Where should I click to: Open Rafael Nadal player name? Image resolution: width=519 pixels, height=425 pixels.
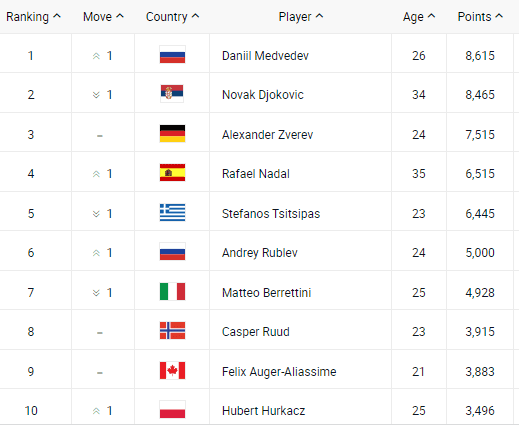pyautogui.click(x=256, y=174)
